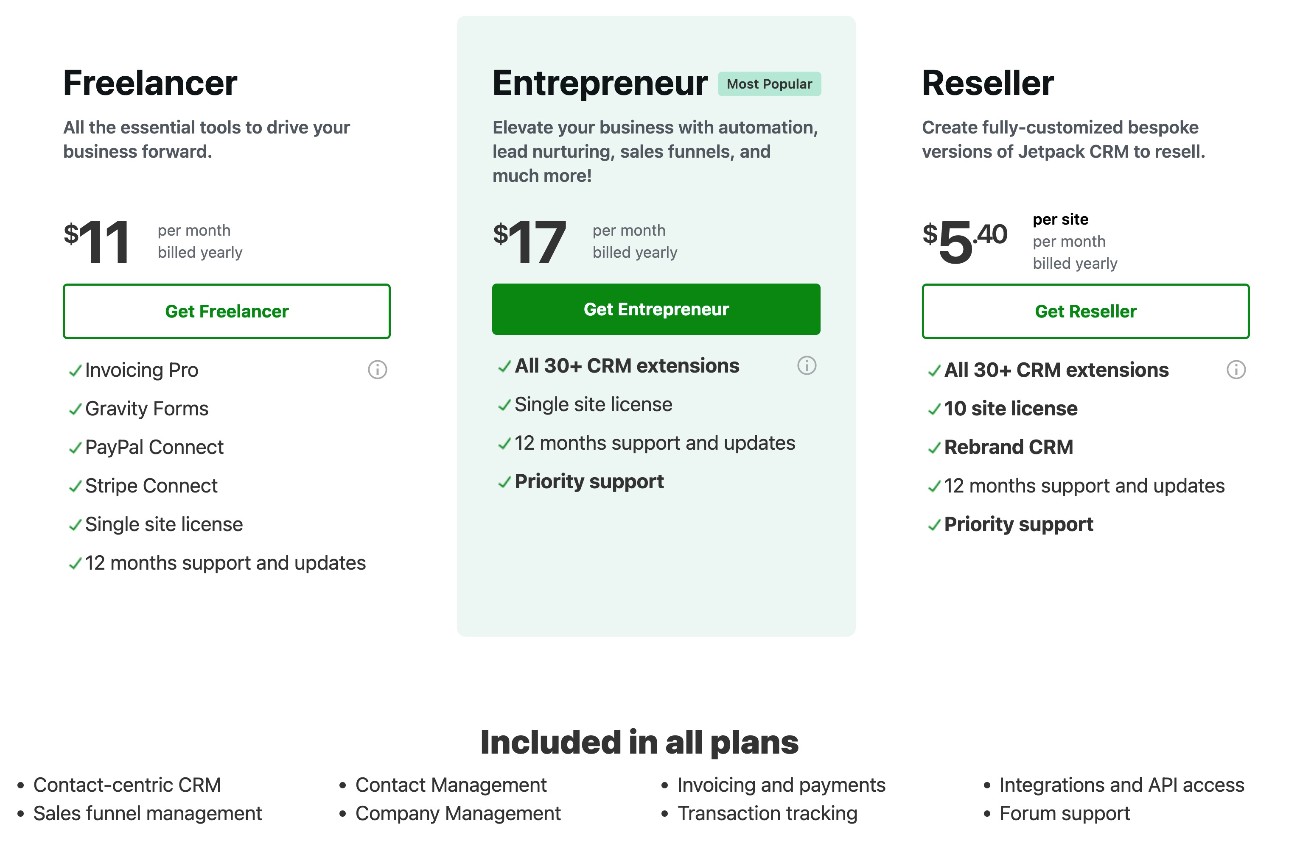1300x846 pixels.
Task: Select "12 months support and updates" under Freelancer
Action: click(225, 563)
